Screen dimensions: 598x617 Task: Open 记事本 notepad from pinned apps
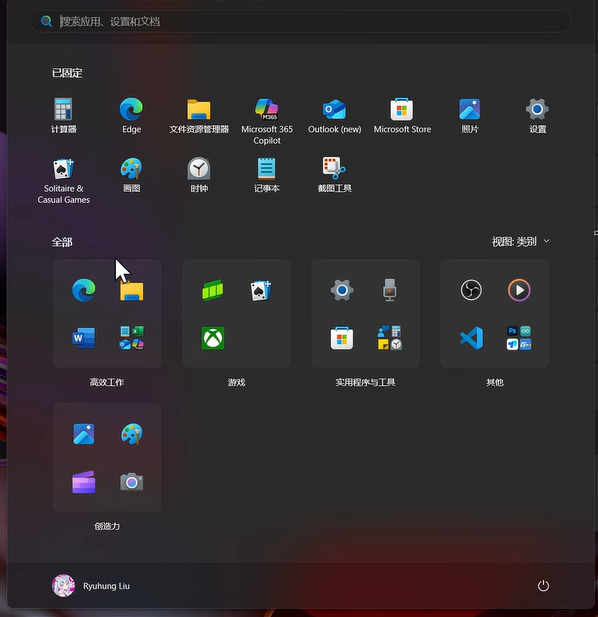pos(267,175)
